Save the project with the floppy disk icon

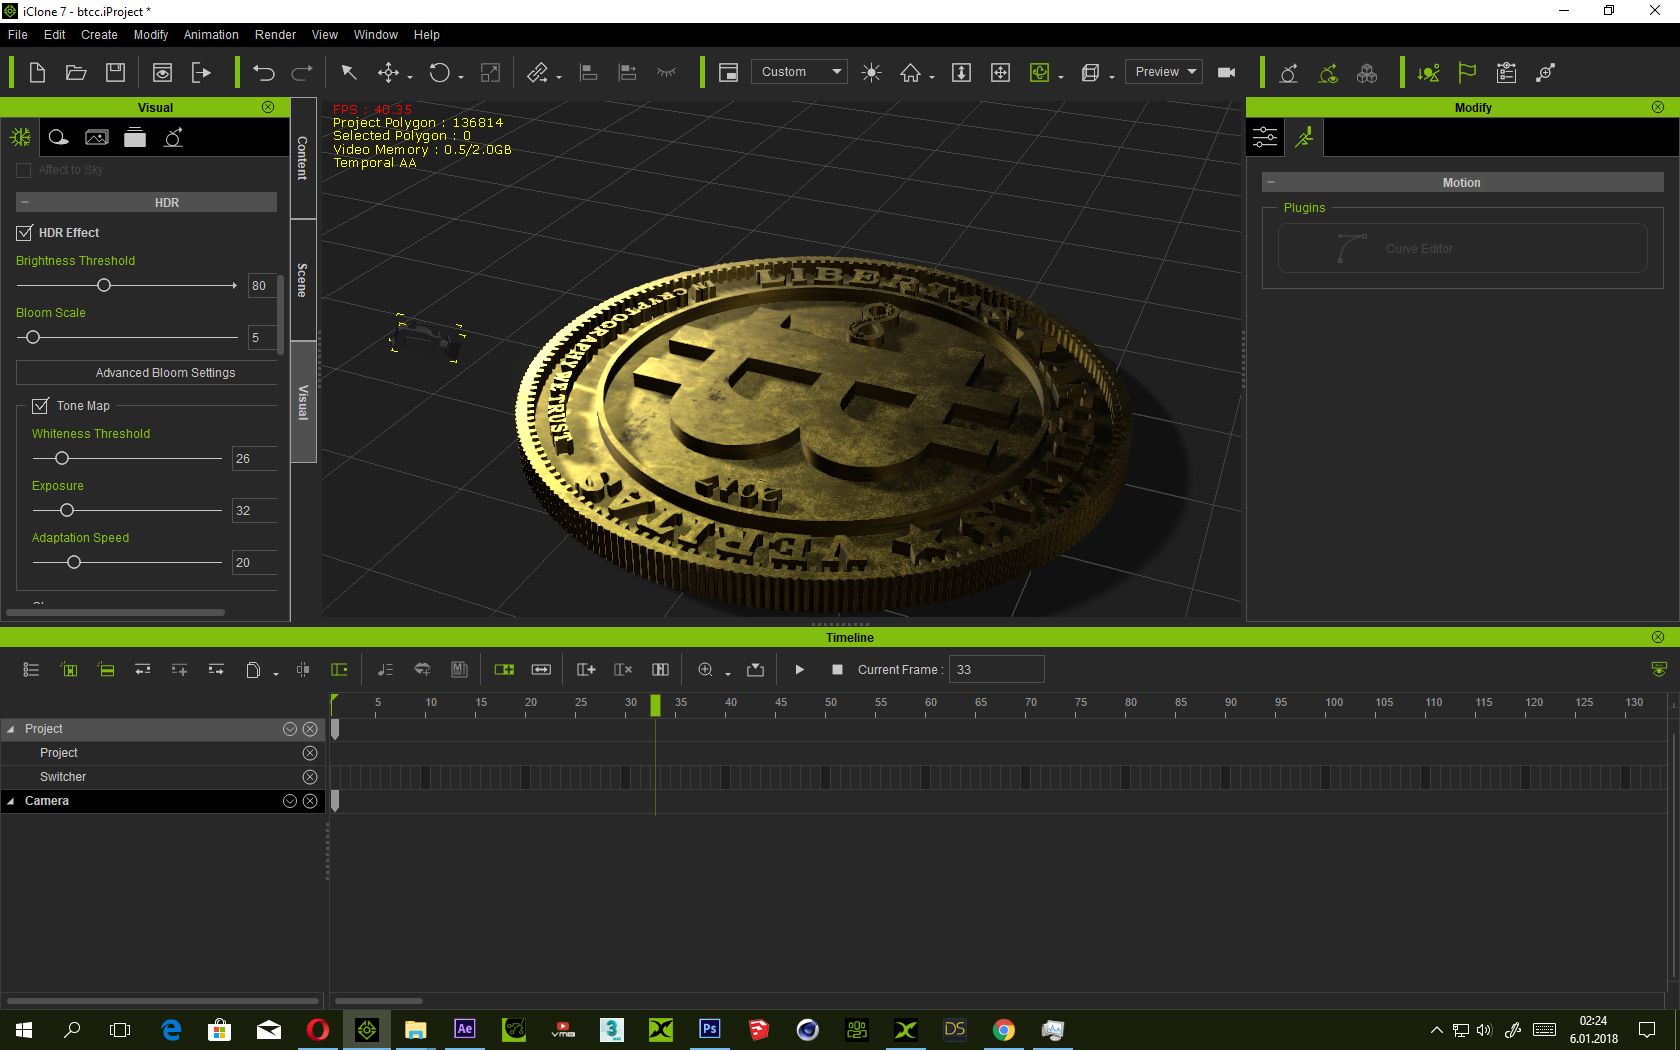[x=115, y=72]
